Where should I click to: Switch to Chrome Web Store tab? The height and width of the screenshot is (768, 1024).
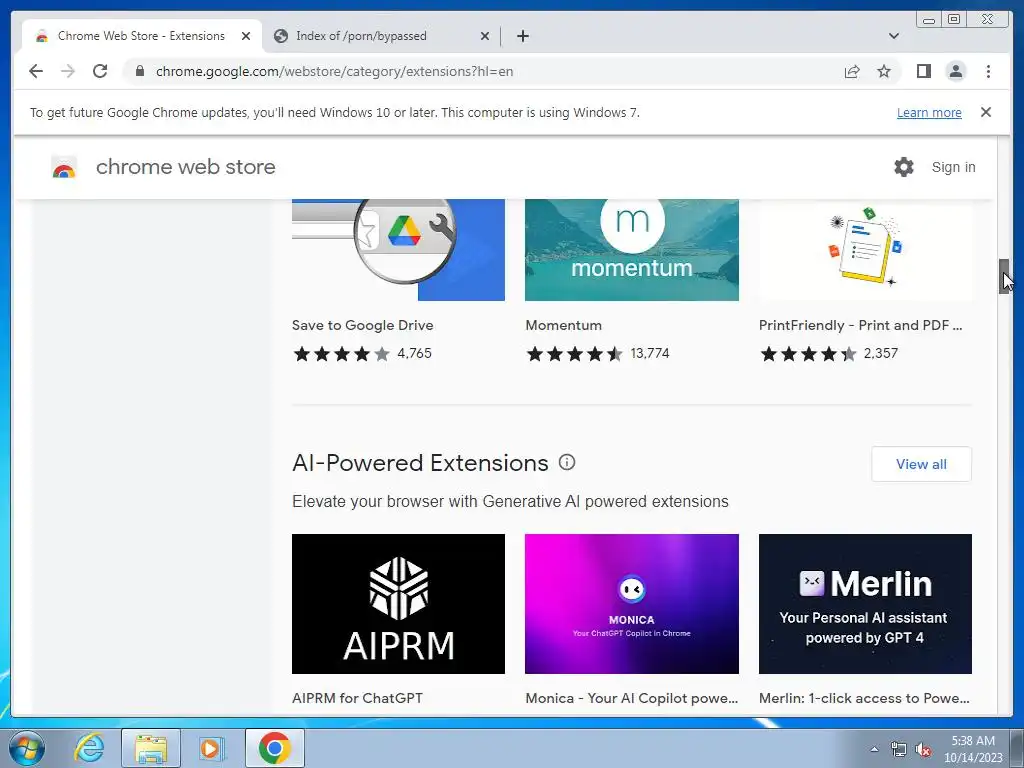(142, 36)
